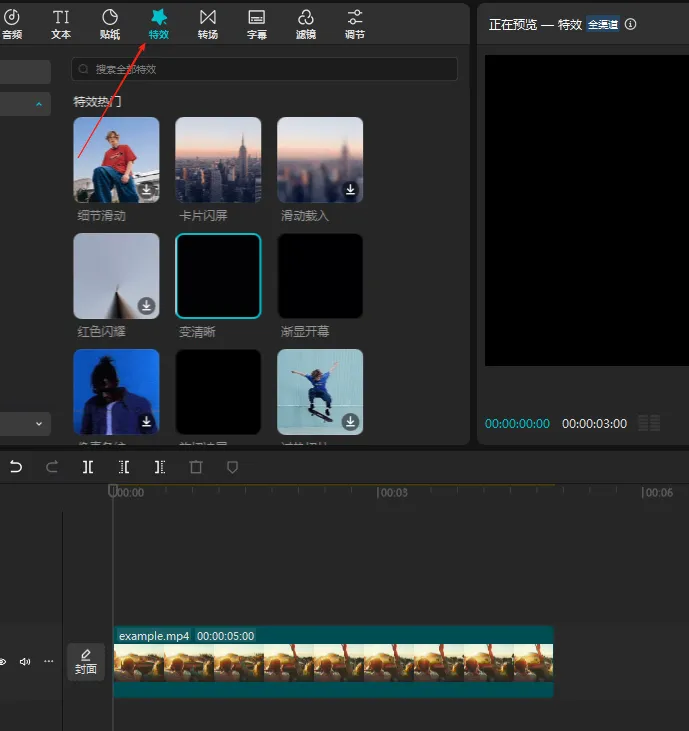Viewport: 689px width, 731px height.
Task: Expand the lower sidebar category down chevron
Action: coord(39,423)
